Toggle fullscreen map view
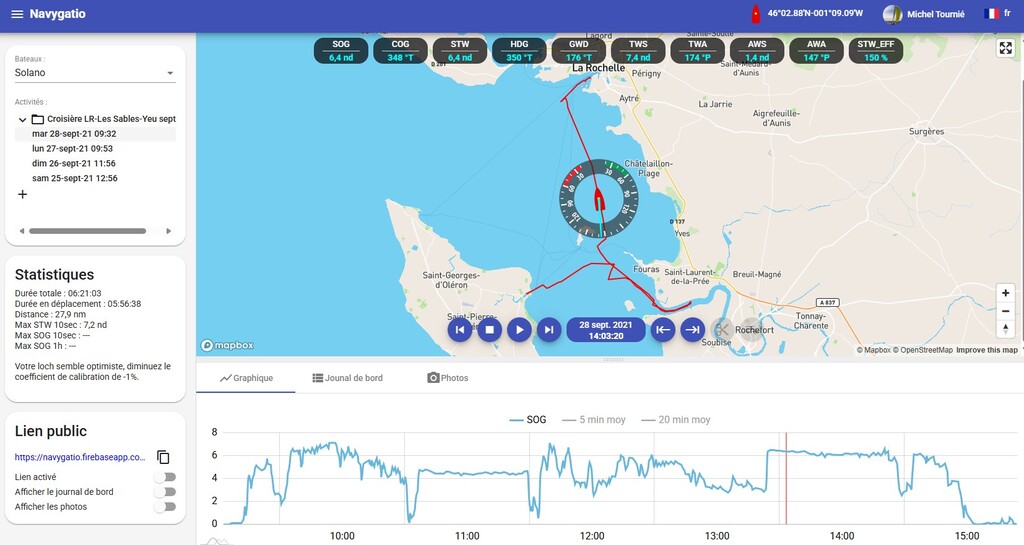 click(1005, 48)
